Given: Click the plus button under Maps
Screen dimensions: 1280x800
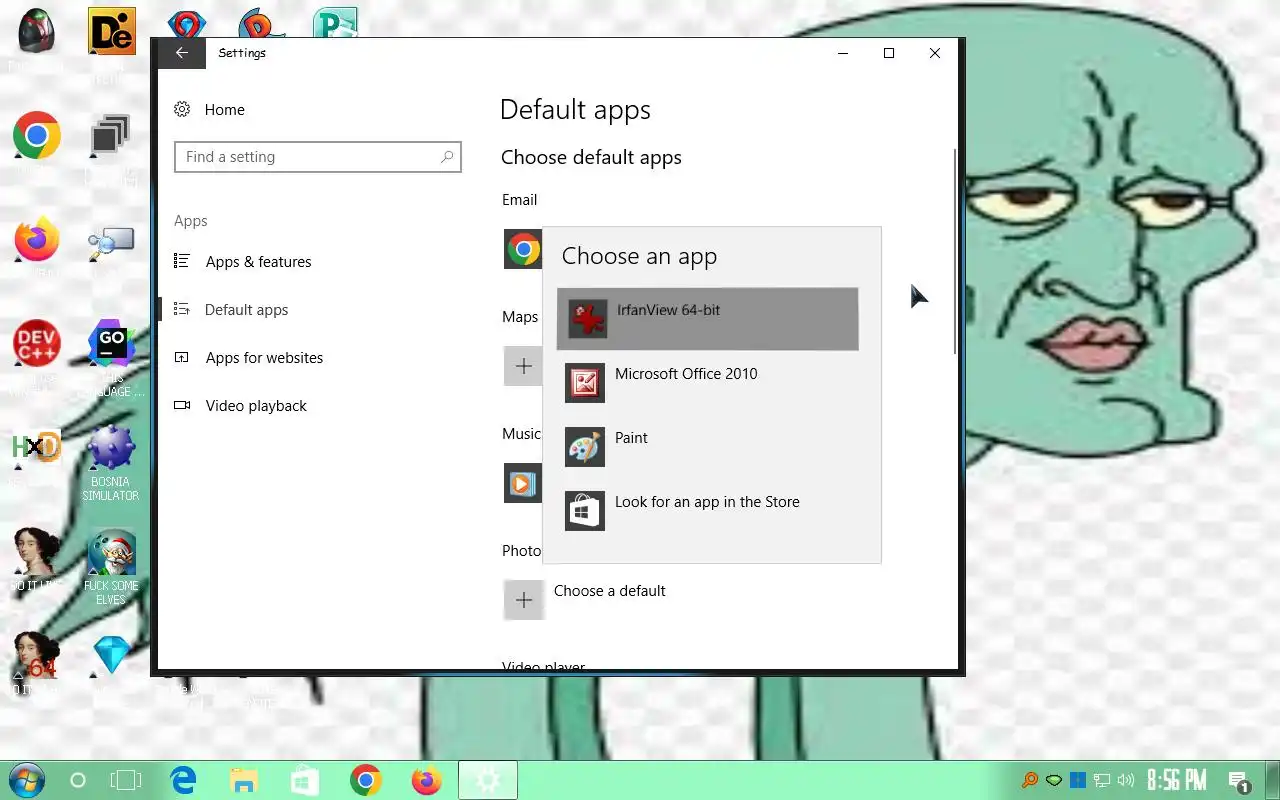Looking at the screenshot, I should [523, 366].
